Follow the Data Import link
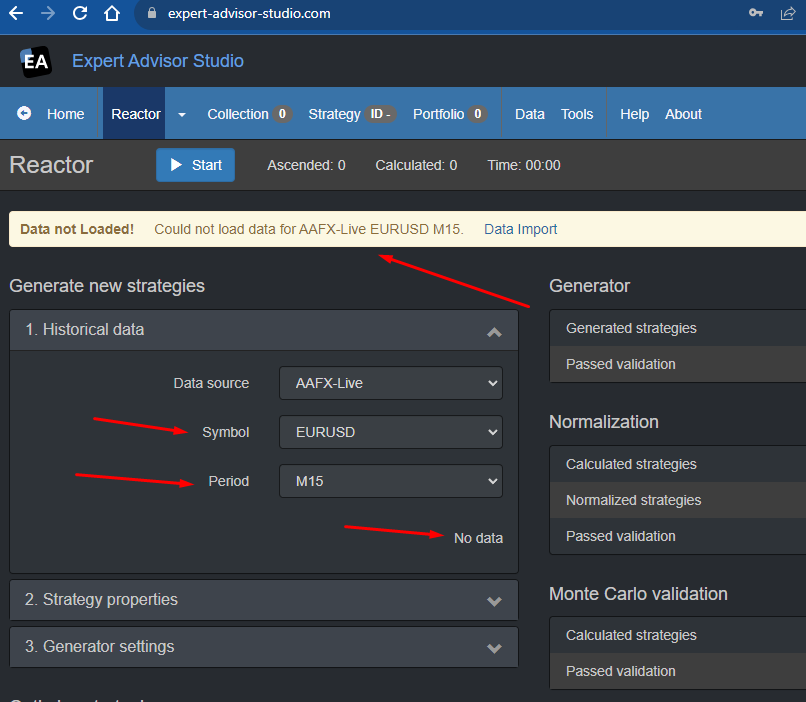Viewport: 806px width, 702px height. tap(520, 229)
